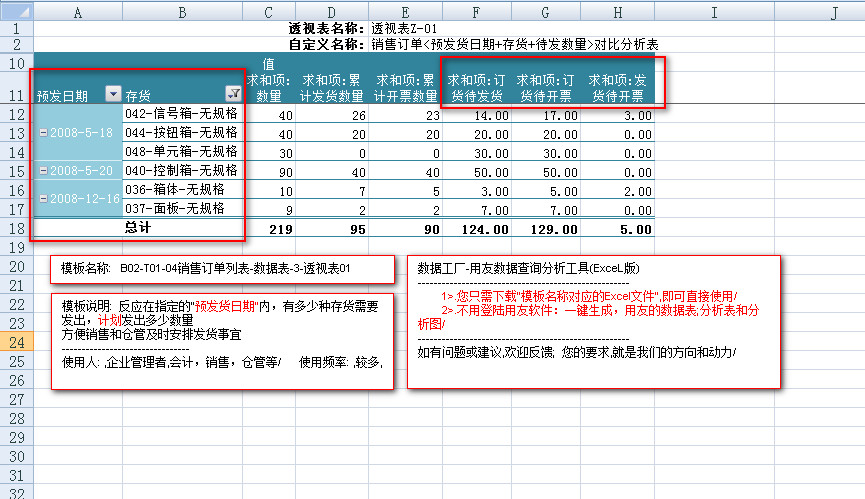
Task: Collapse the 2008-12-16 date group
Action: point(41,199)
